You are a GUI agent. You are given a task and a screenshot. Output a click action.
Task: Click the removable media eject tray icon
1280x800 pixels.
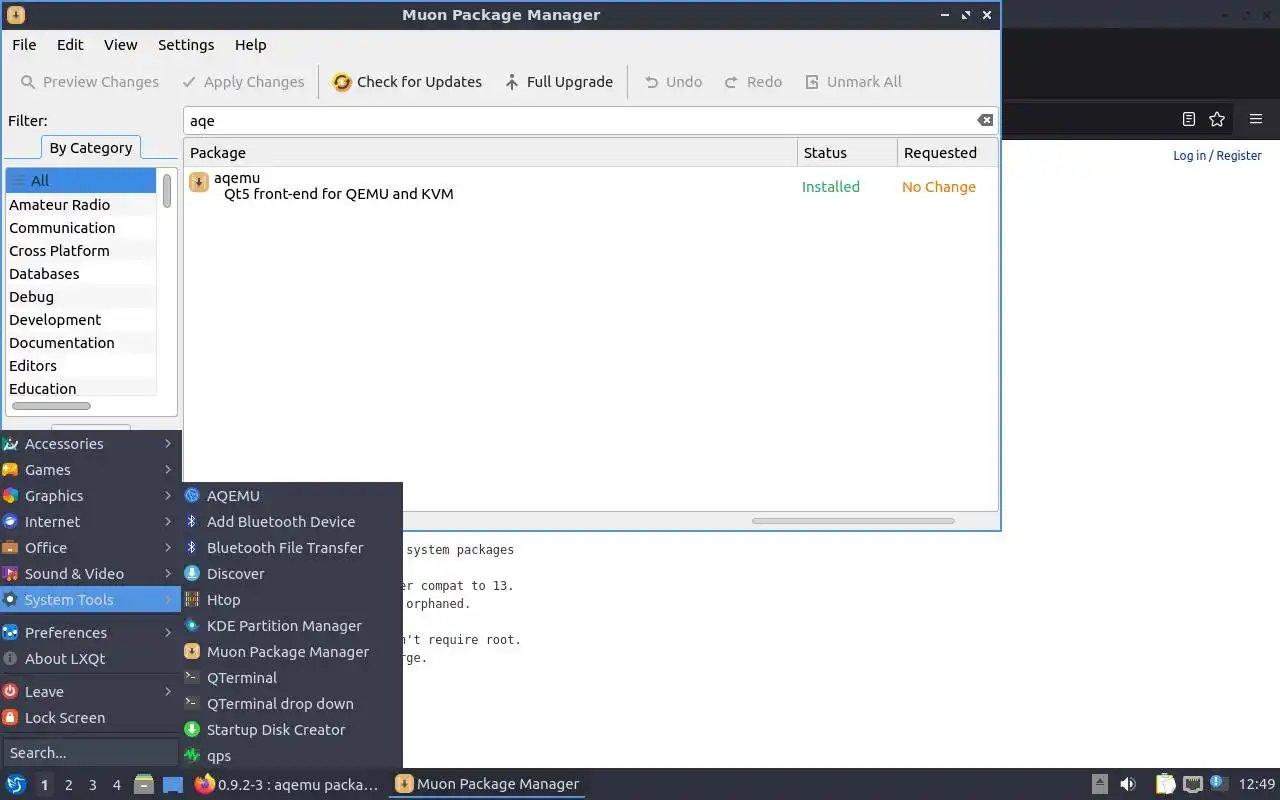(x=1099, y=785)
